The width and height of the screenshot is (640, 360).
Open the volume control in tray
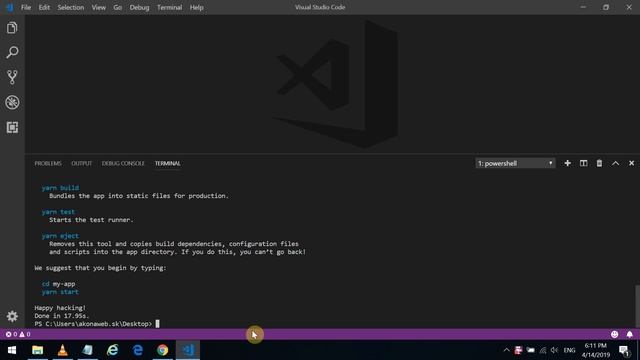(x=554, y=350)
